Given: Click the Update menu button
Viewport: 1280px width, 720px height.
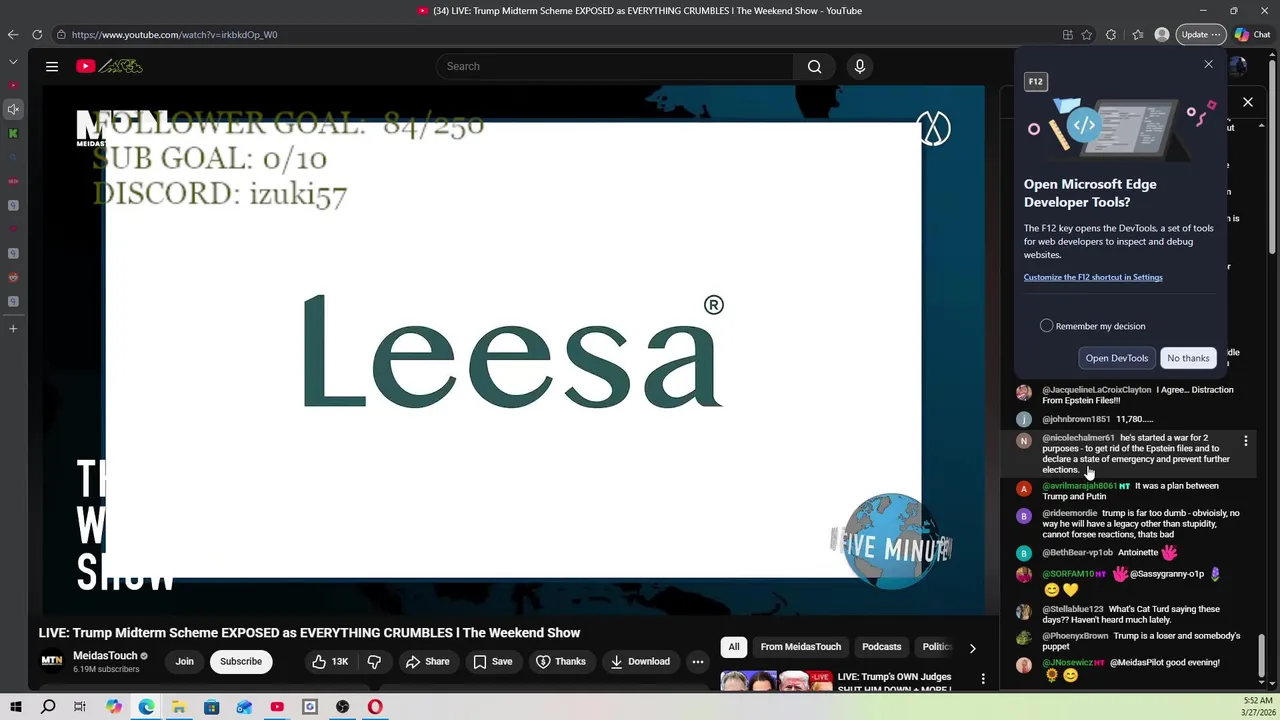Looking at the screenshot, I should point(1200,34).
